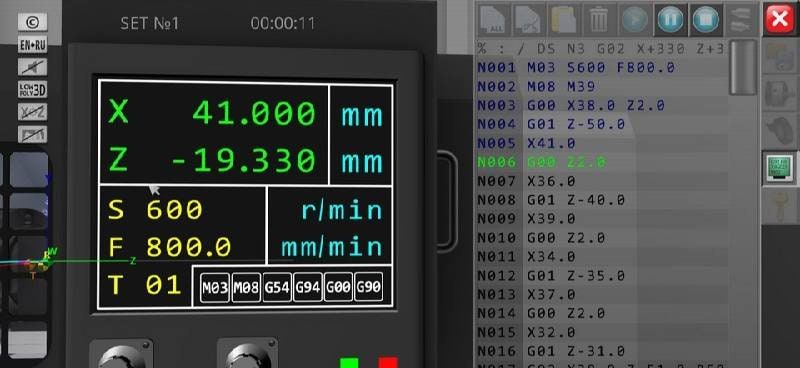Open a program with the folder icon
This screenshot has height=368, width=800.
pos(564,20)
